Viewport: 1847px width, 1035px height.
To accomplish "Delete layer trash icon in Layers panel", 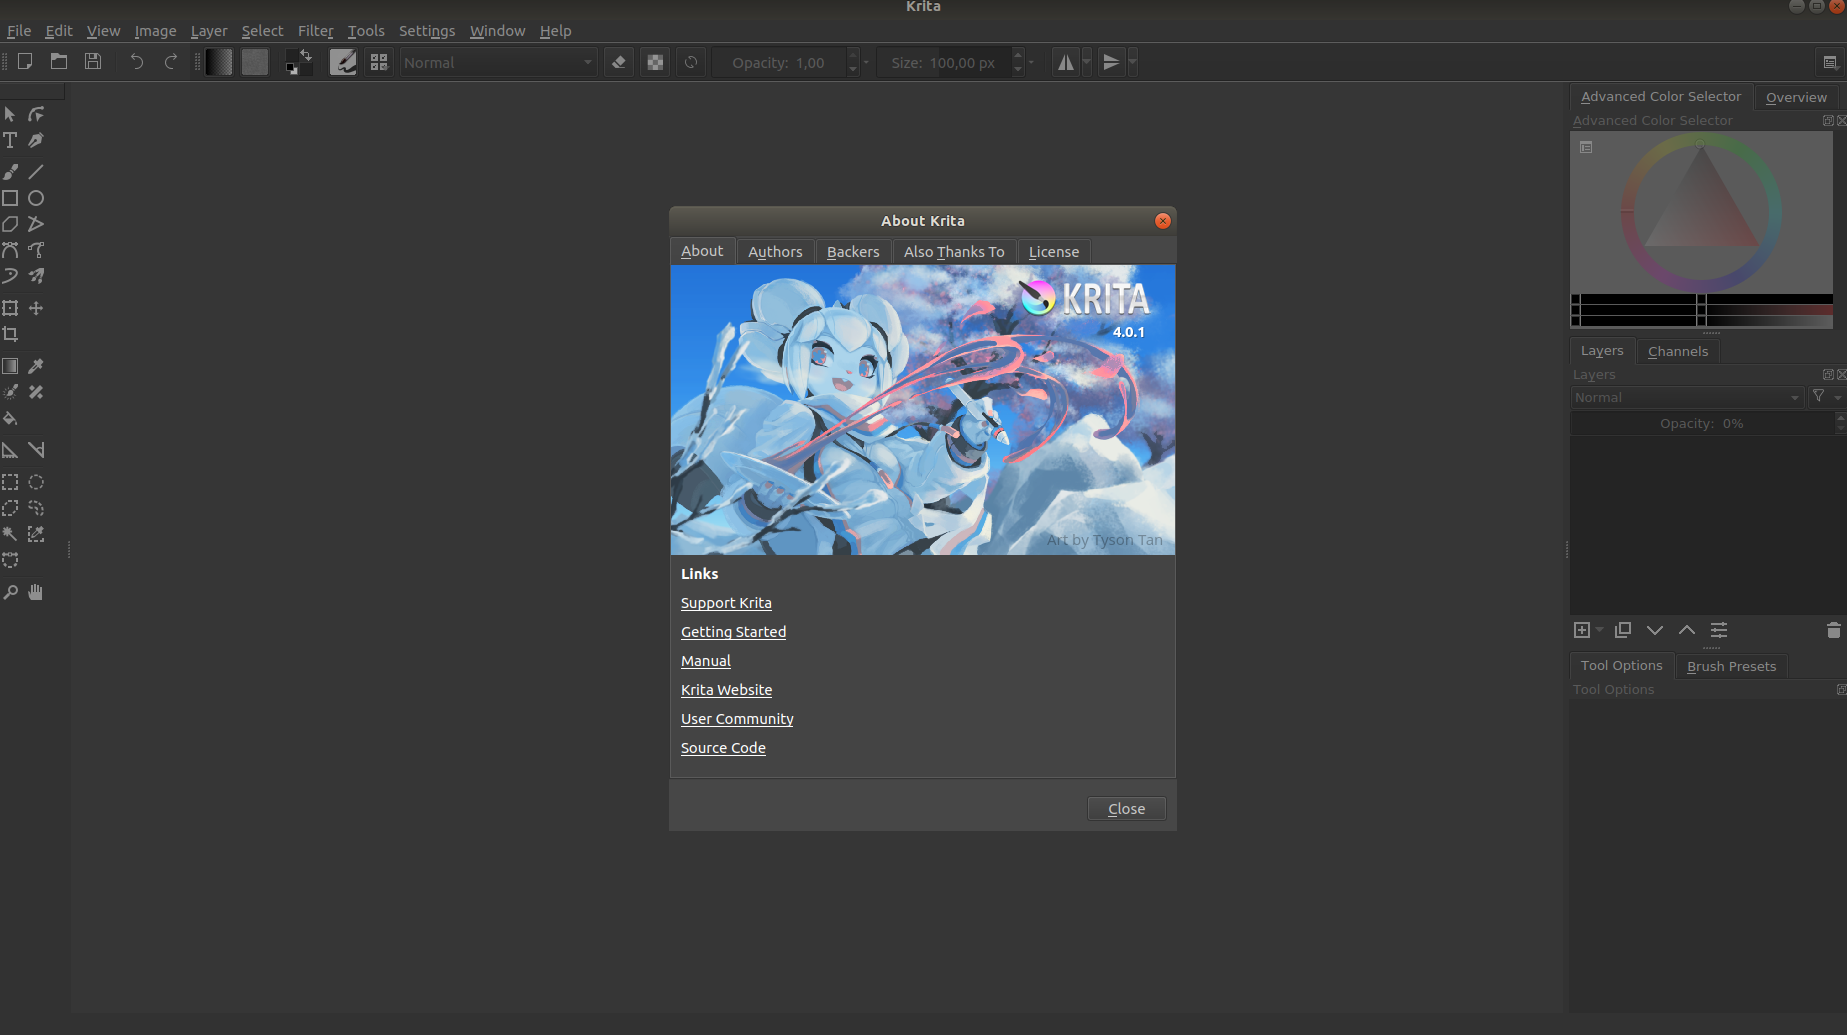I will [1833, 630].
